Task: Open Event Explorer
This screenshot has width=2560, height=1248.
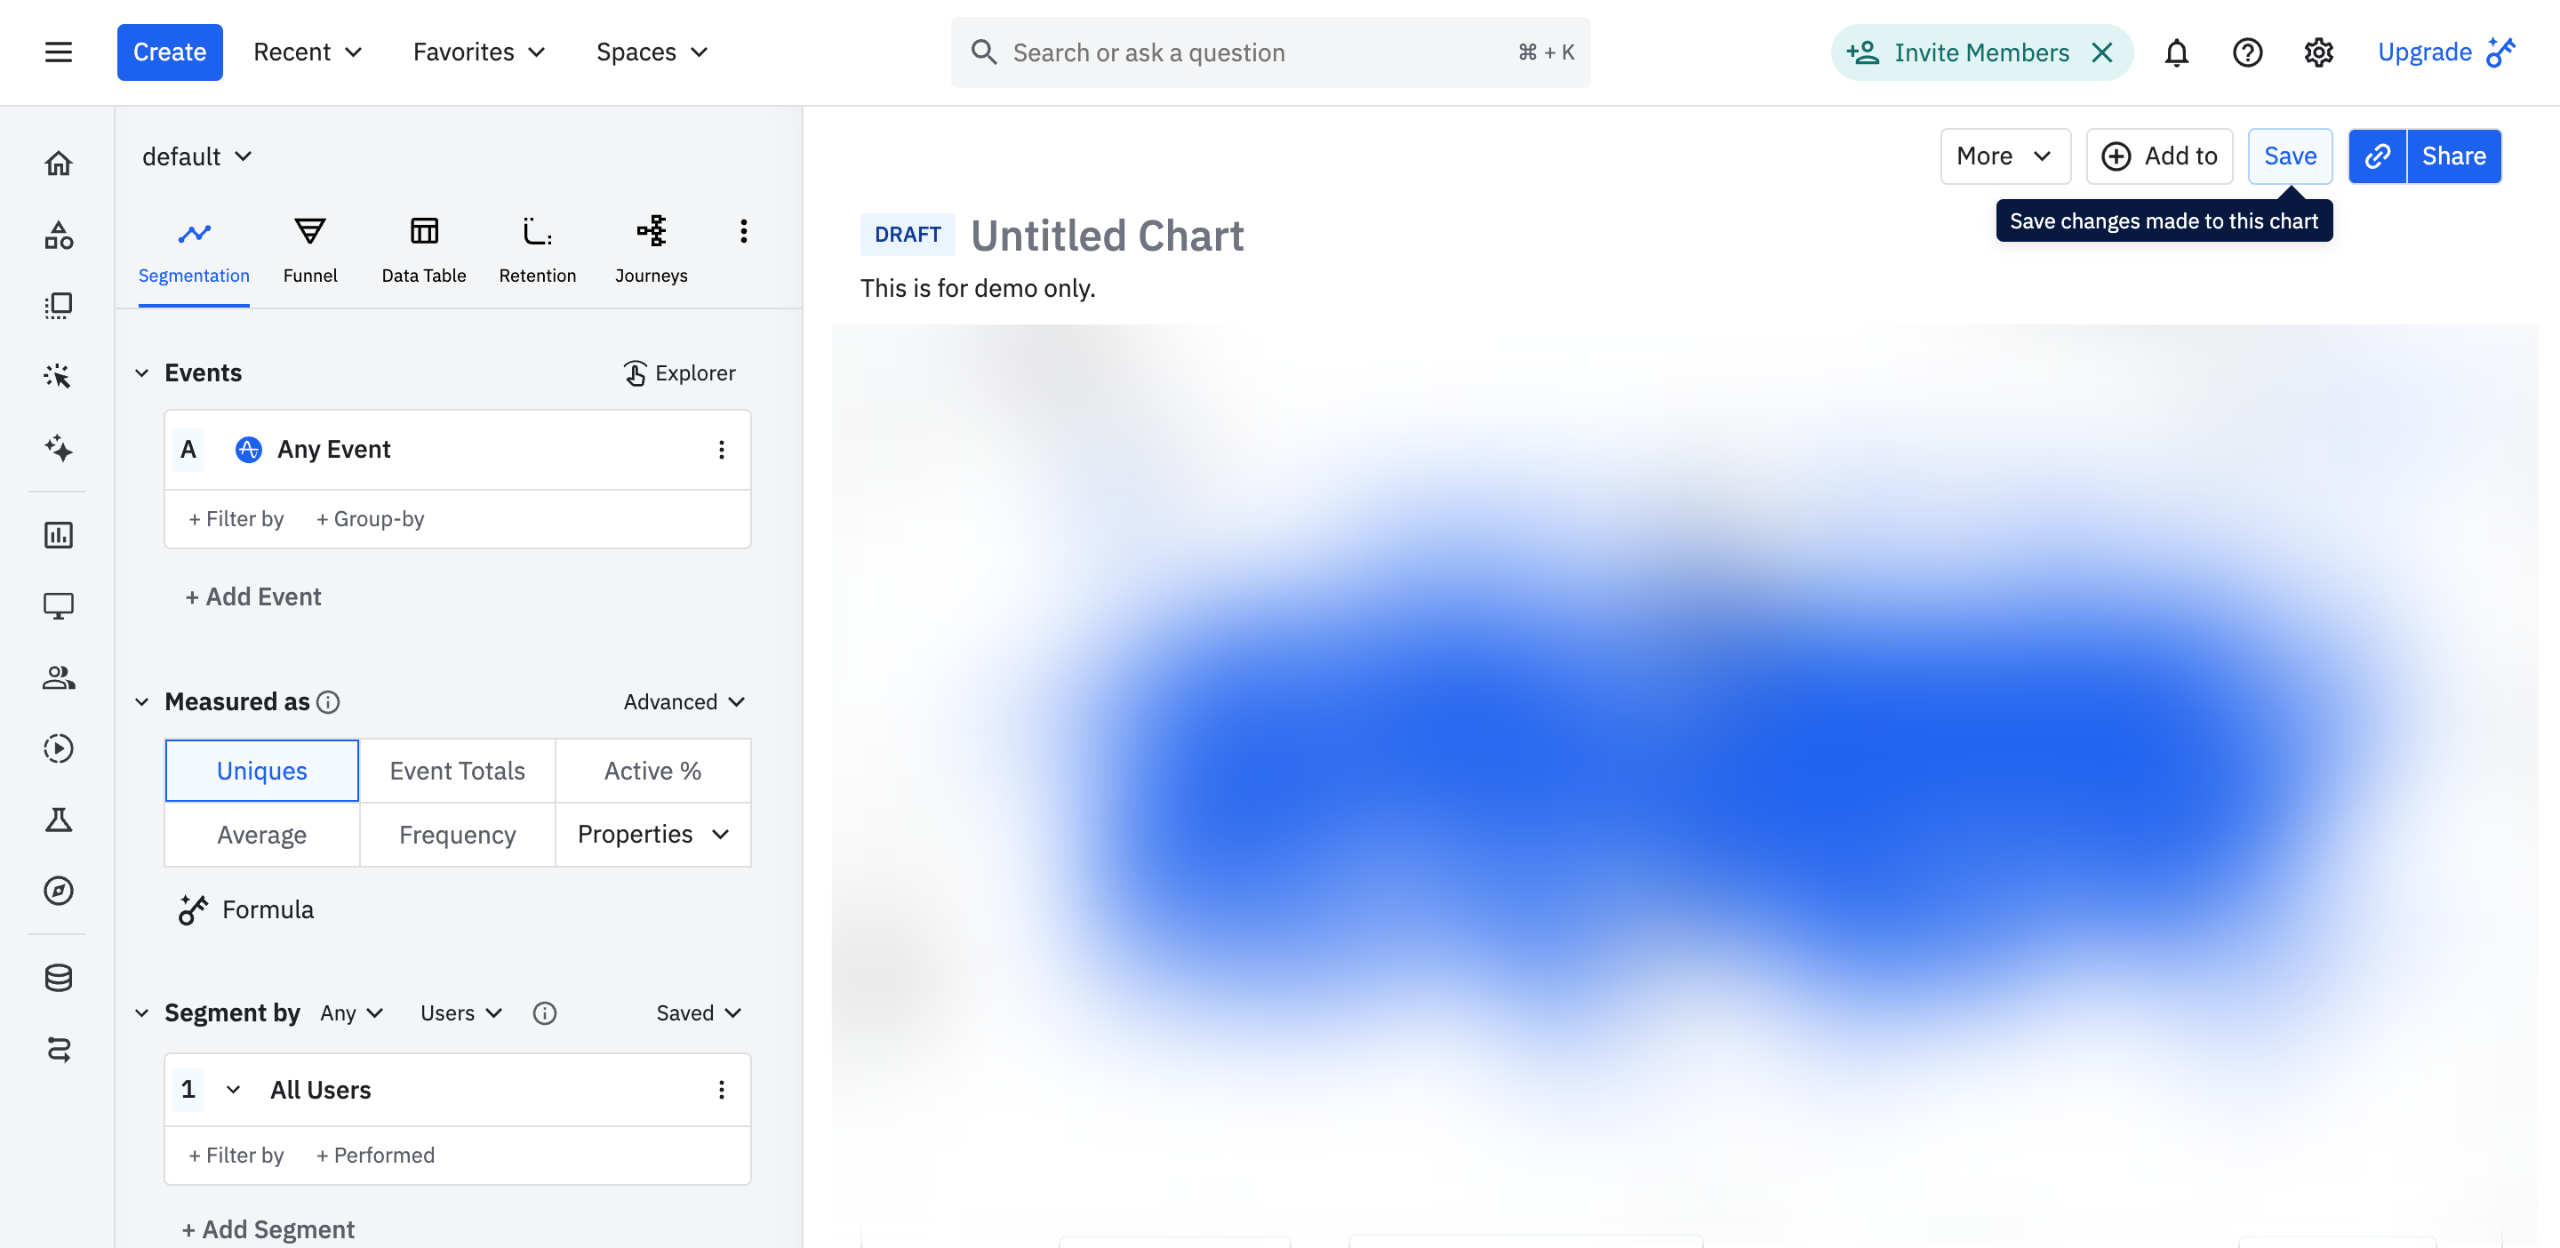Action: click(680, 373)
